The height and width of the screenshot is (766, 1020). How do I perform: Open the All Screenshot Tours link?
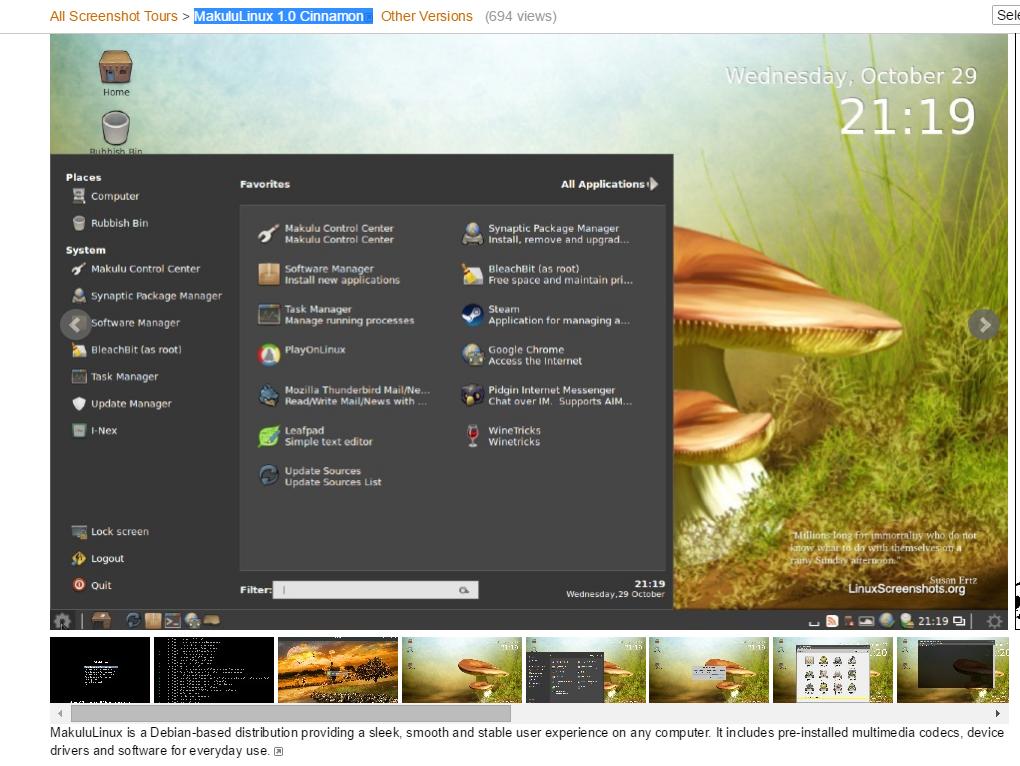[x=114, y=16]
